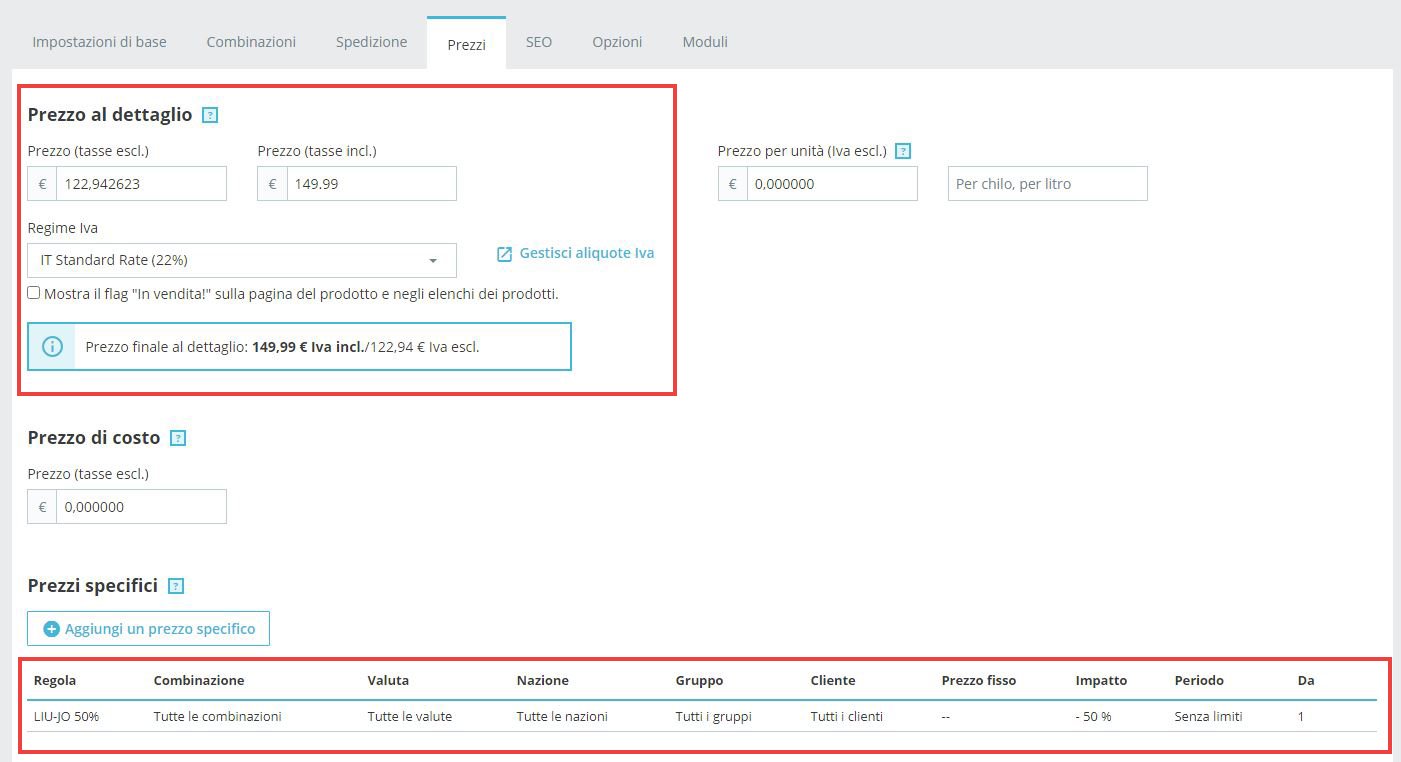Open help icon beside Prezzo di costo
1401x762 pixels.
coord(178,438)
